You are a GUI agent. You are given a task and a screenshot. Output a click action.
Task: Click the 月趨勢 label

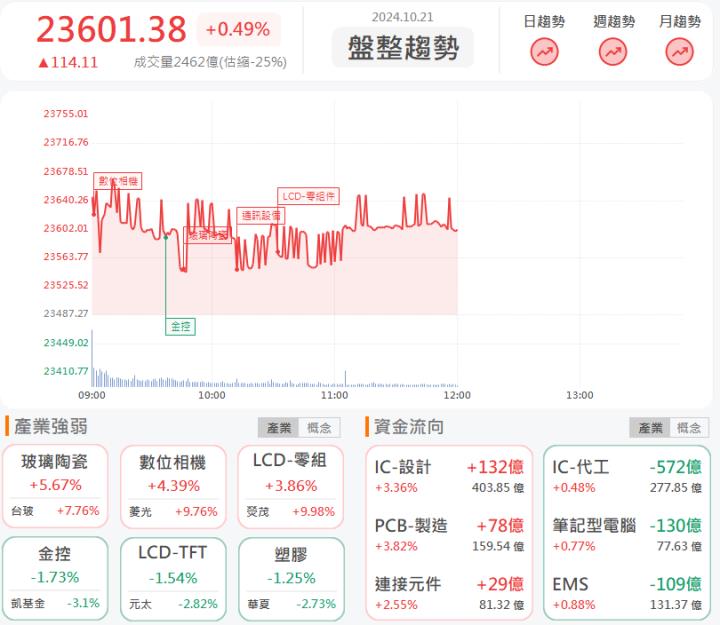[x=680, y=21]
